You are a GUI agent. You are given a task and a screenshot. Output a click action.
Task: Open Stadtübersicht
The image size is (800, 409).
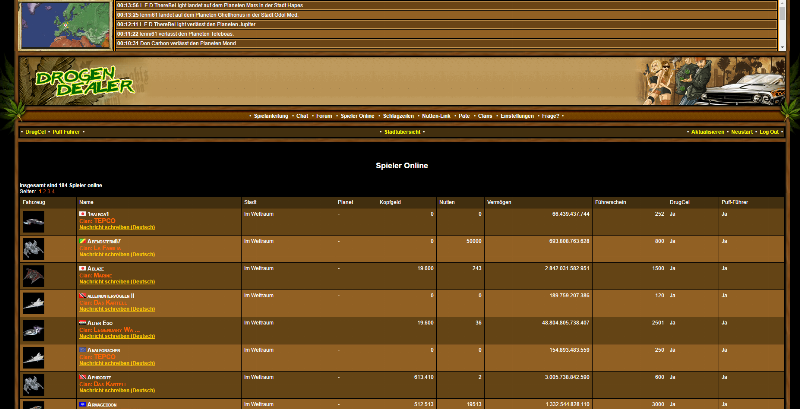(403, 132)
